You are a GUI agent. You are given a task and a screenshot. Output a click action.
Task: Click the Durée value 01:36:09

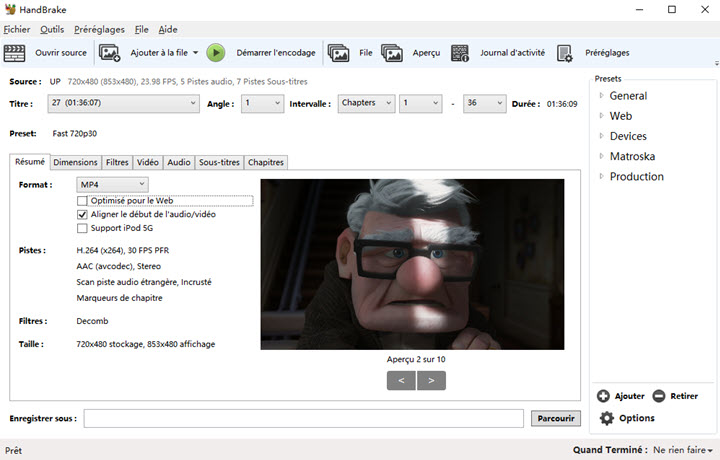tap(562, 104)
